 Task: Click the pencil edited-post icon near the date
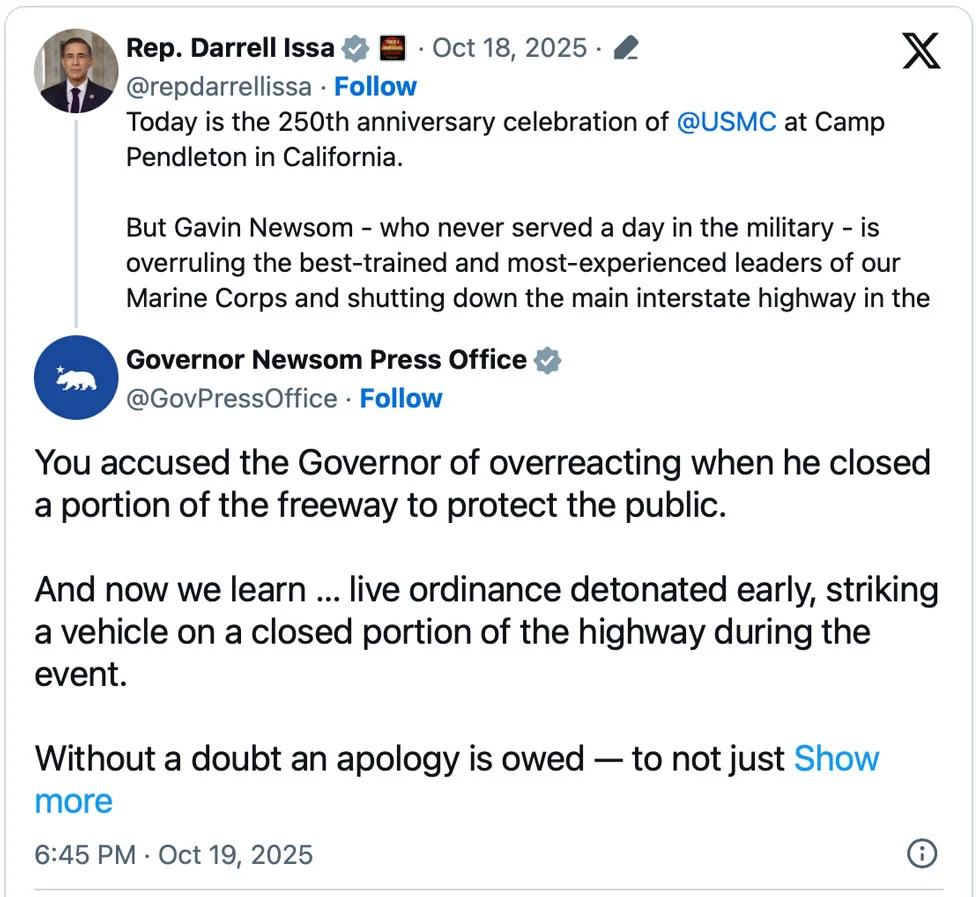[x=625, y=47]
